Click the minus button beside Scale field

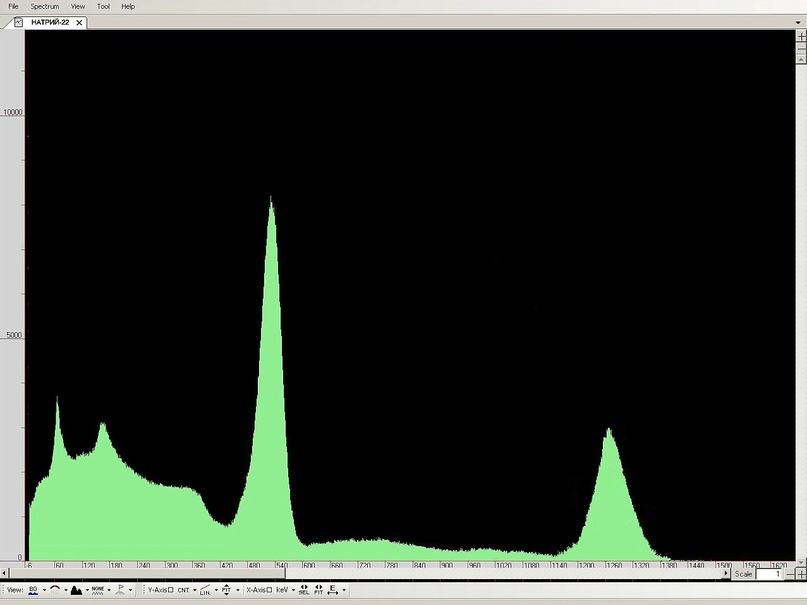click(x=790, y=574)
